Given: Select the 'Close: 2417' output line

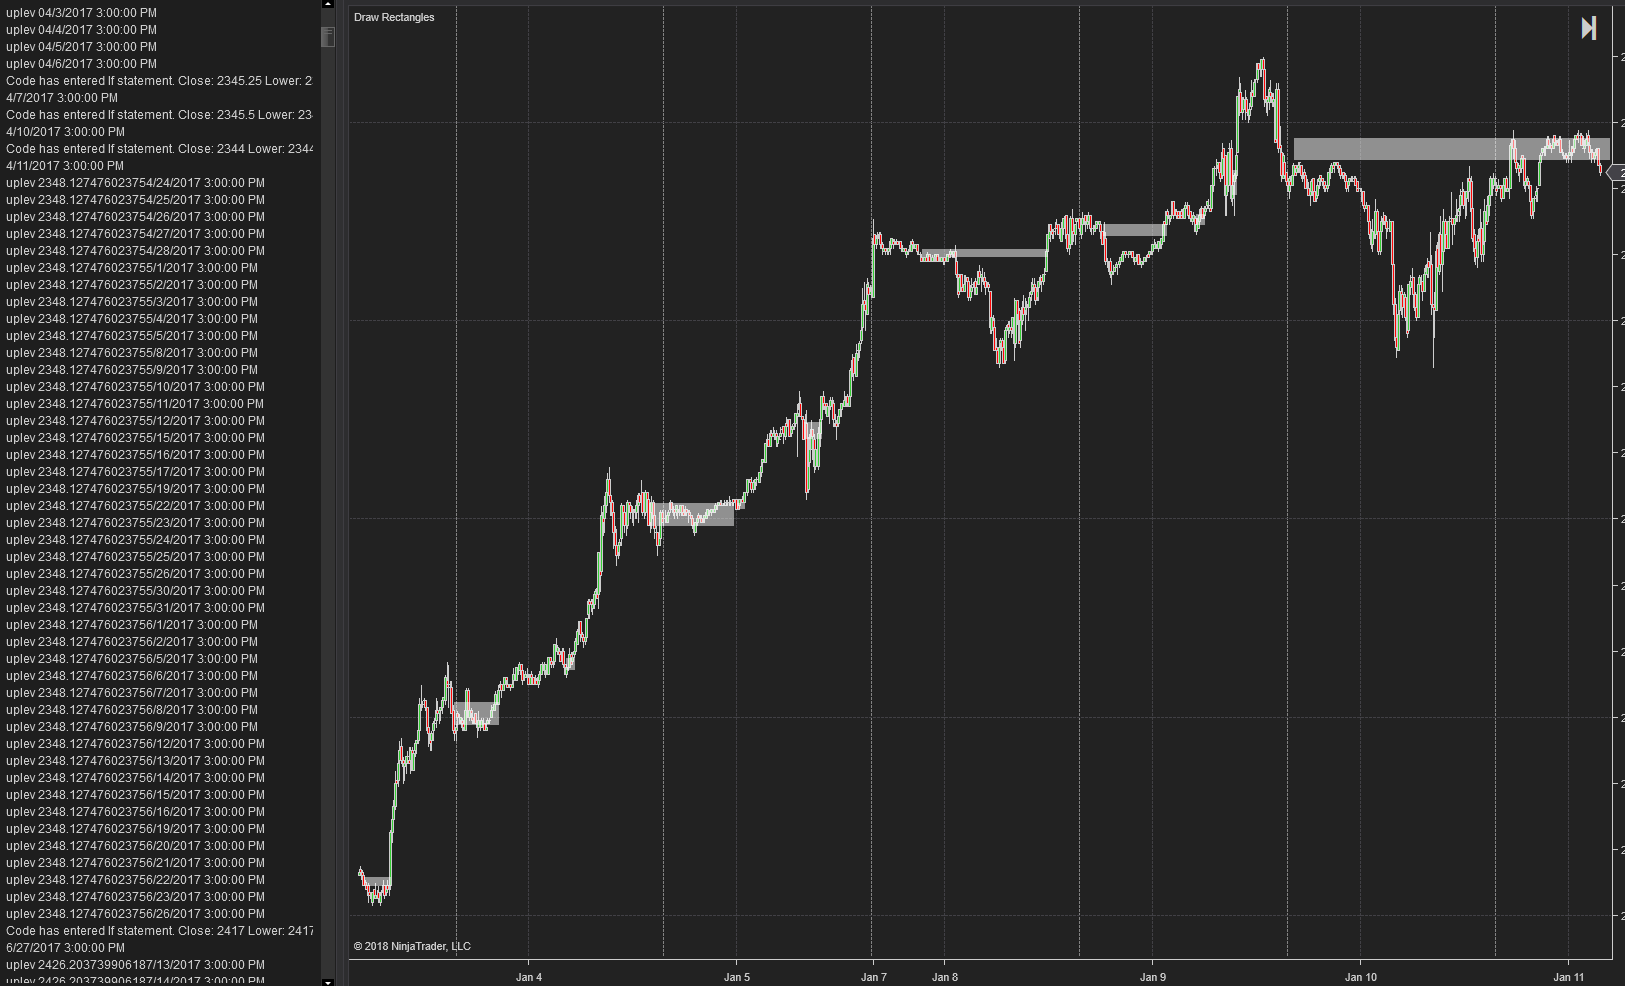Looking at the screenshot, I should 159,931.
